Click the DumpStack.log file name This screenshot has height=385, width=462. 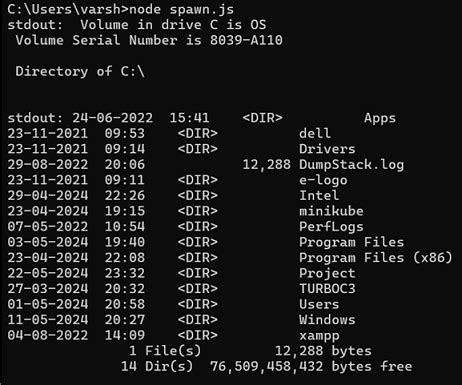pos(351,165)
